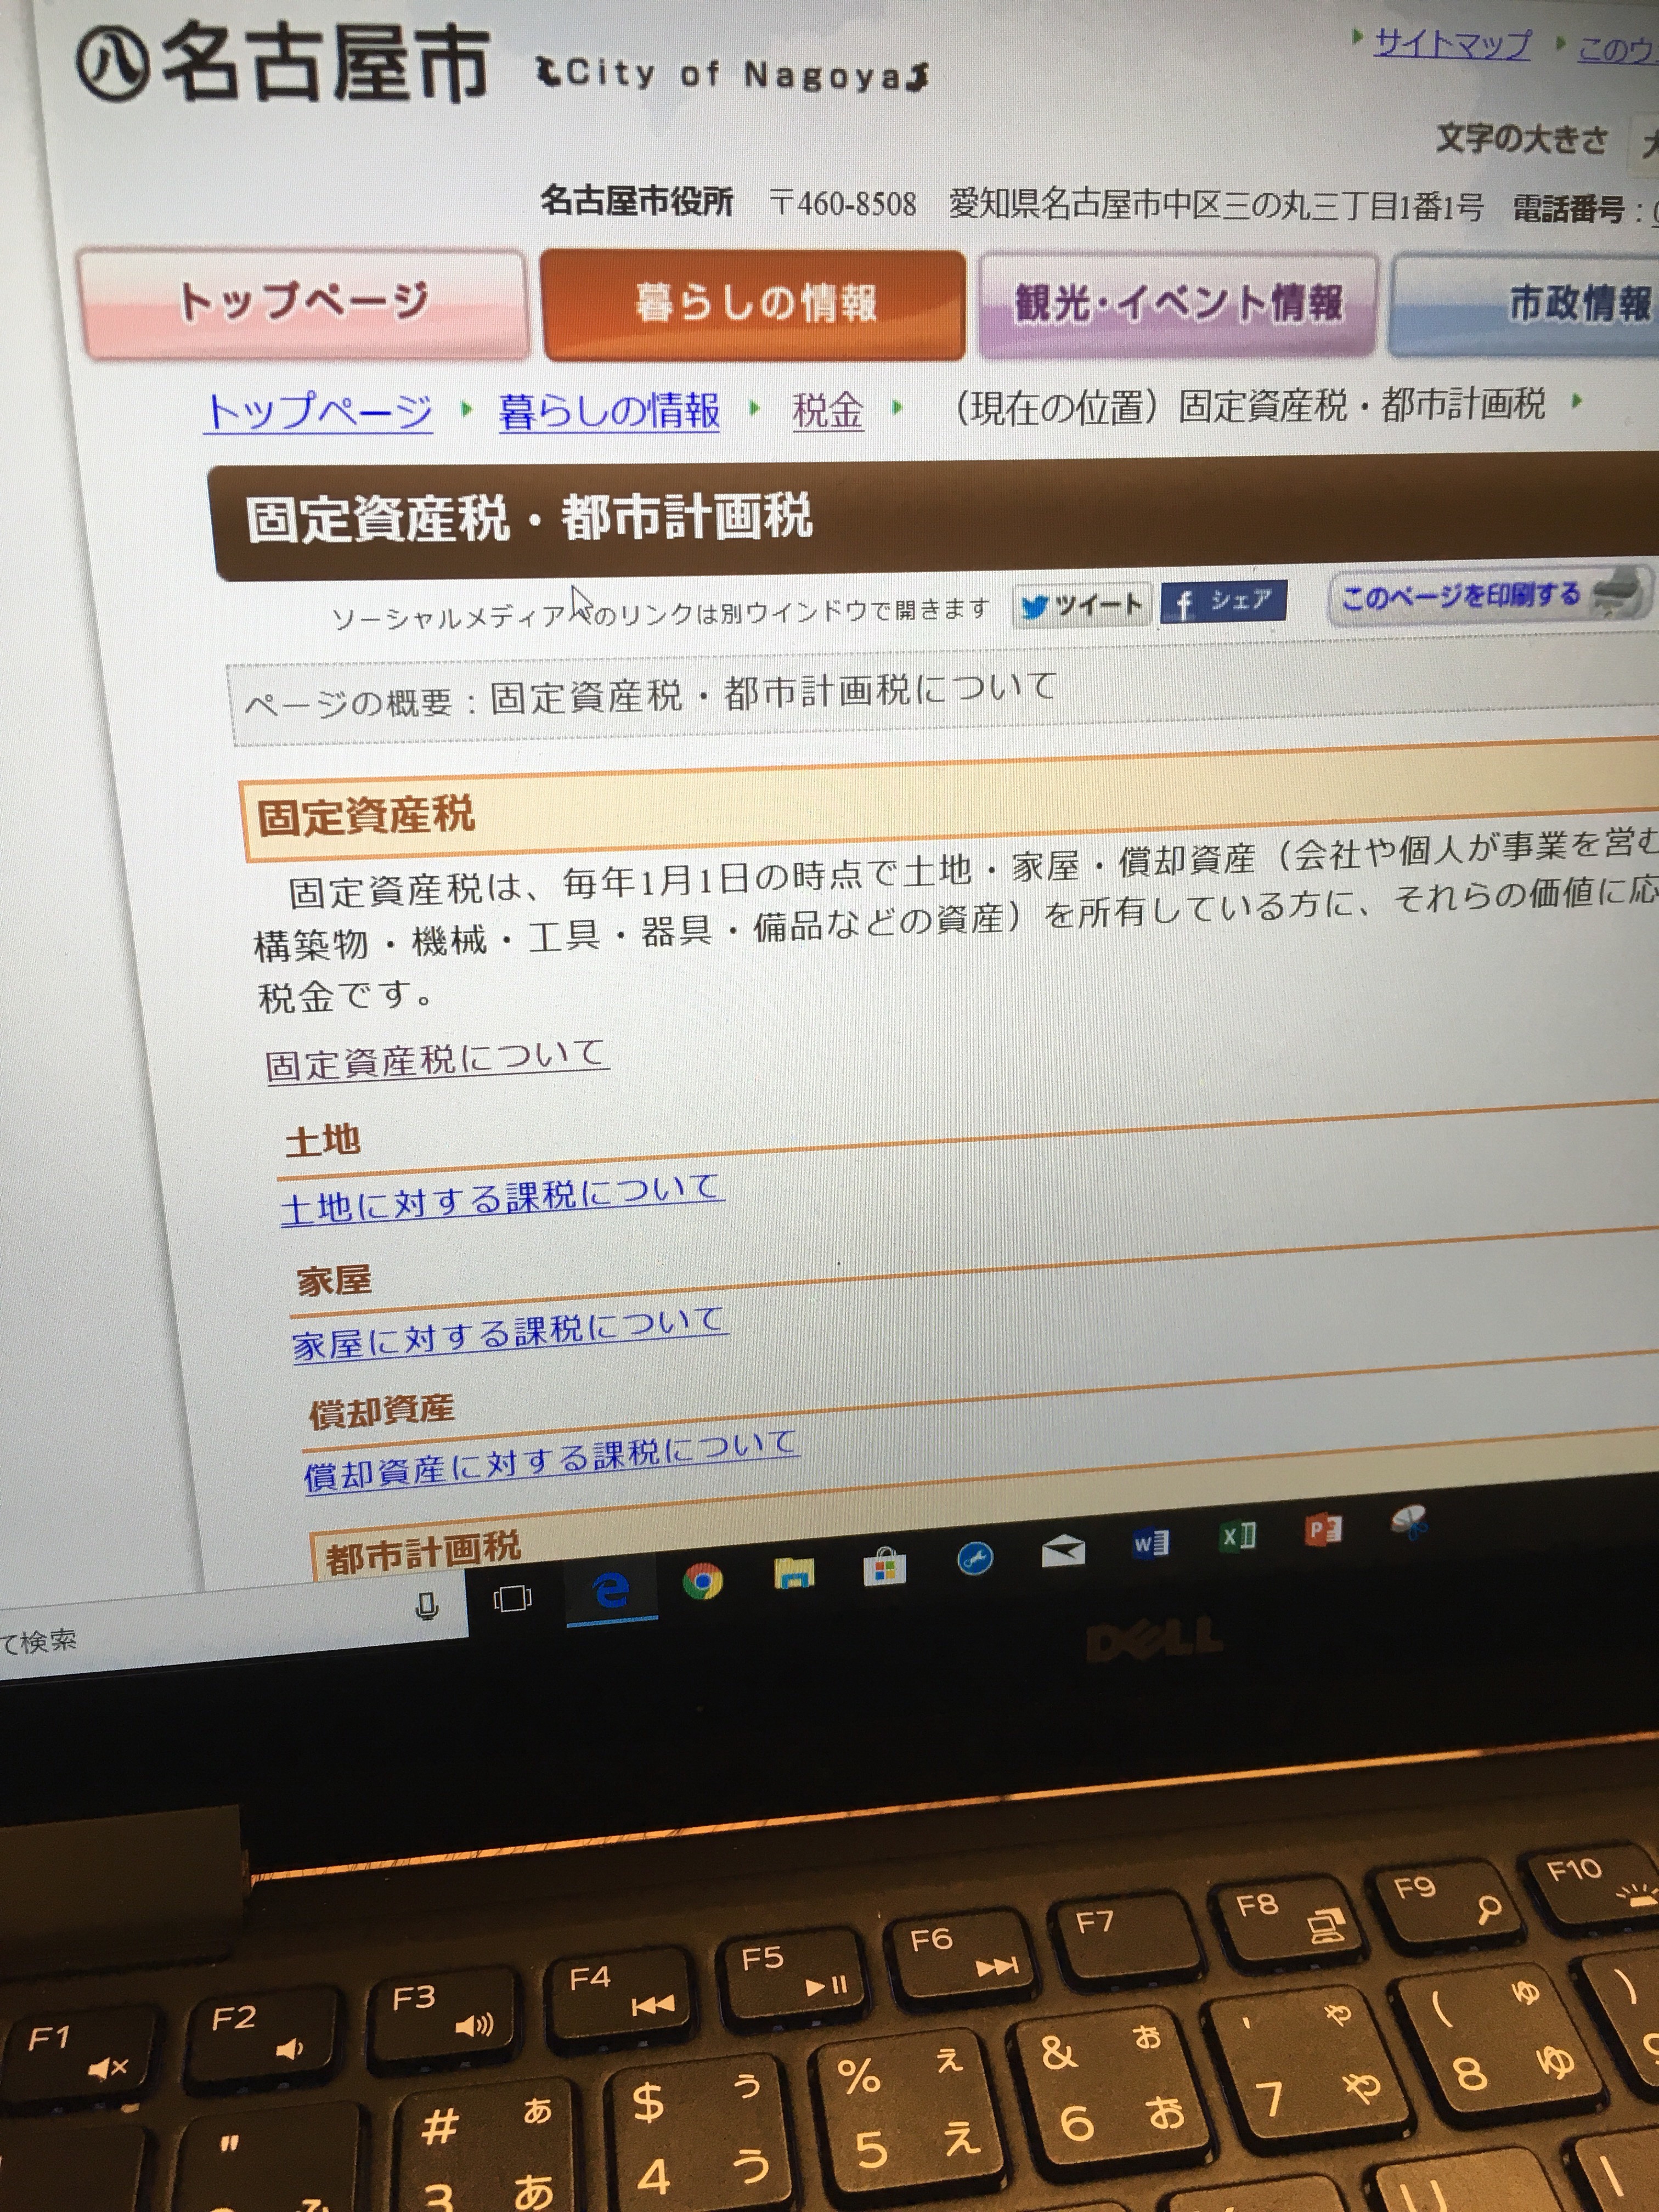
Task: Open the Snipping Tool taskbar icon
Action: pyautogui.click(x=1408, y=1523)
